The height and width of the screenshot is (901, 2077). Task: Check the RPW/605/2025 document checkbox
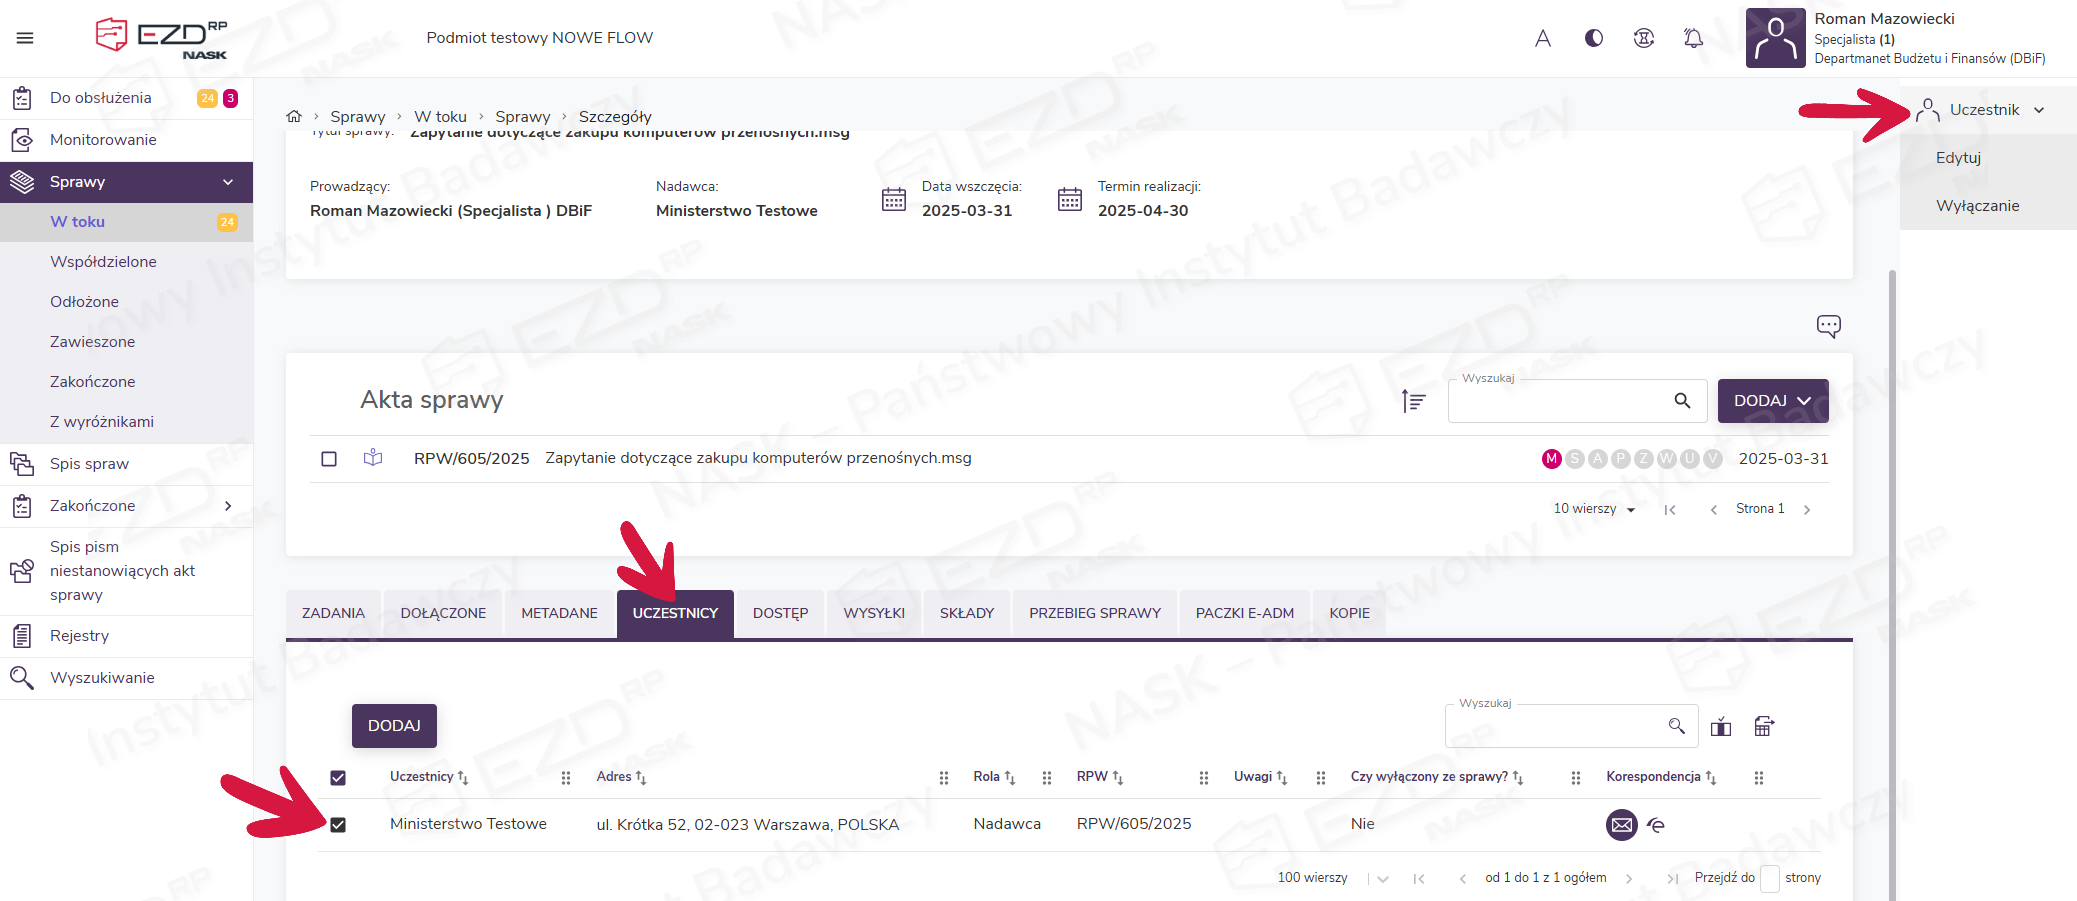[x=329, y=459]
